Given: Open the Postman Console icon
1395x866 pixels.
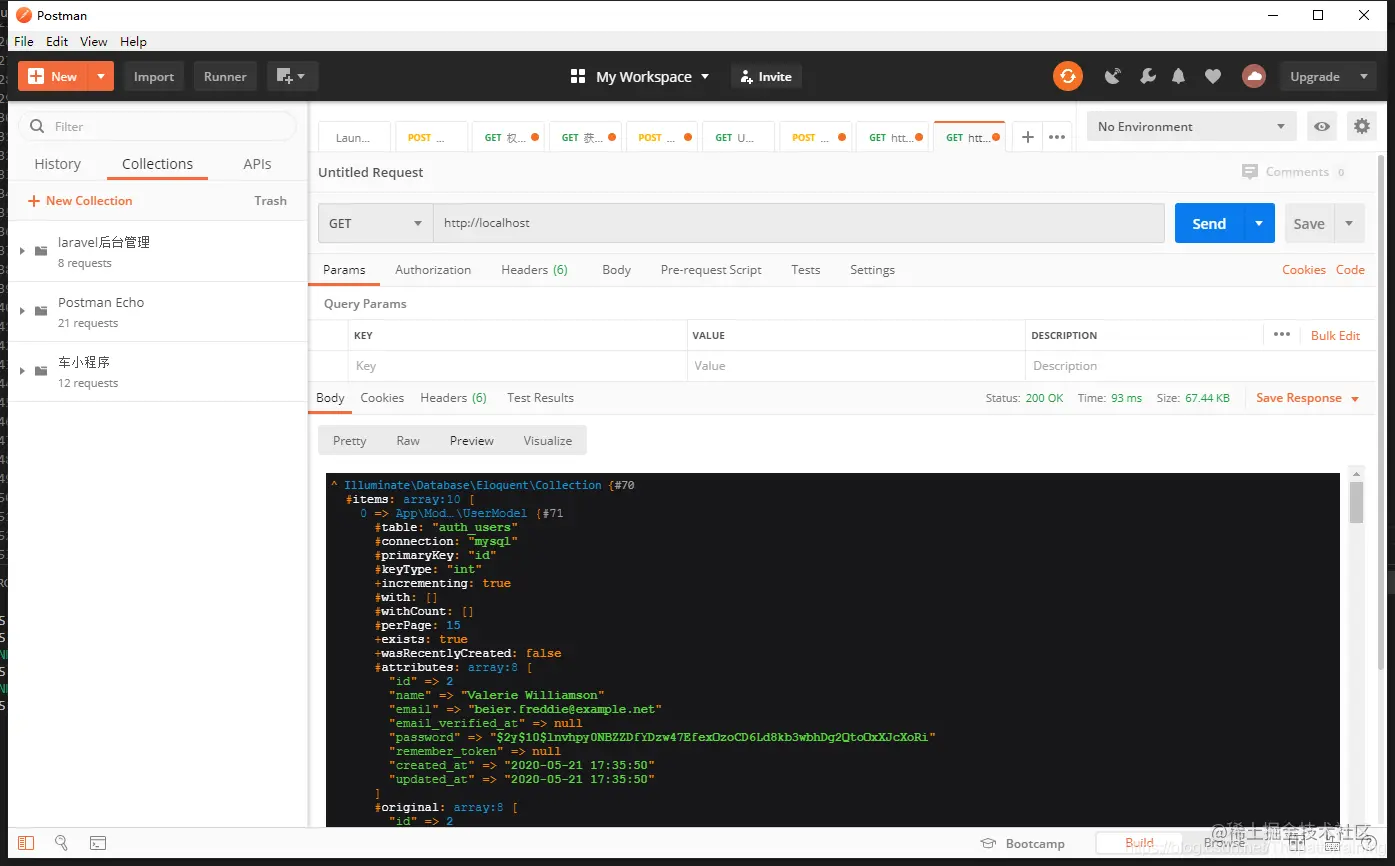Looking at the screenshot, I should click(97, 843).
